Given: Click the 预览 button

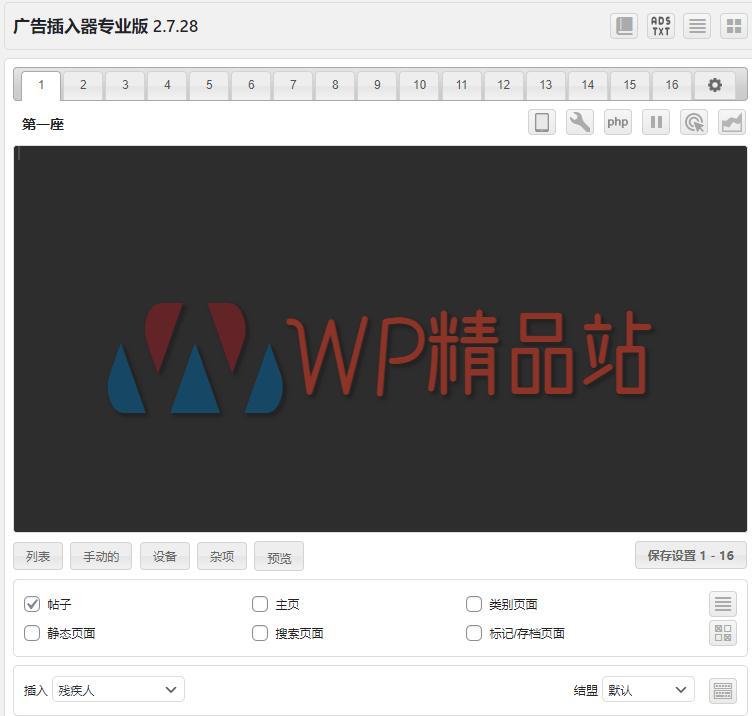Looking at the screenshot, I should (279, 556).
